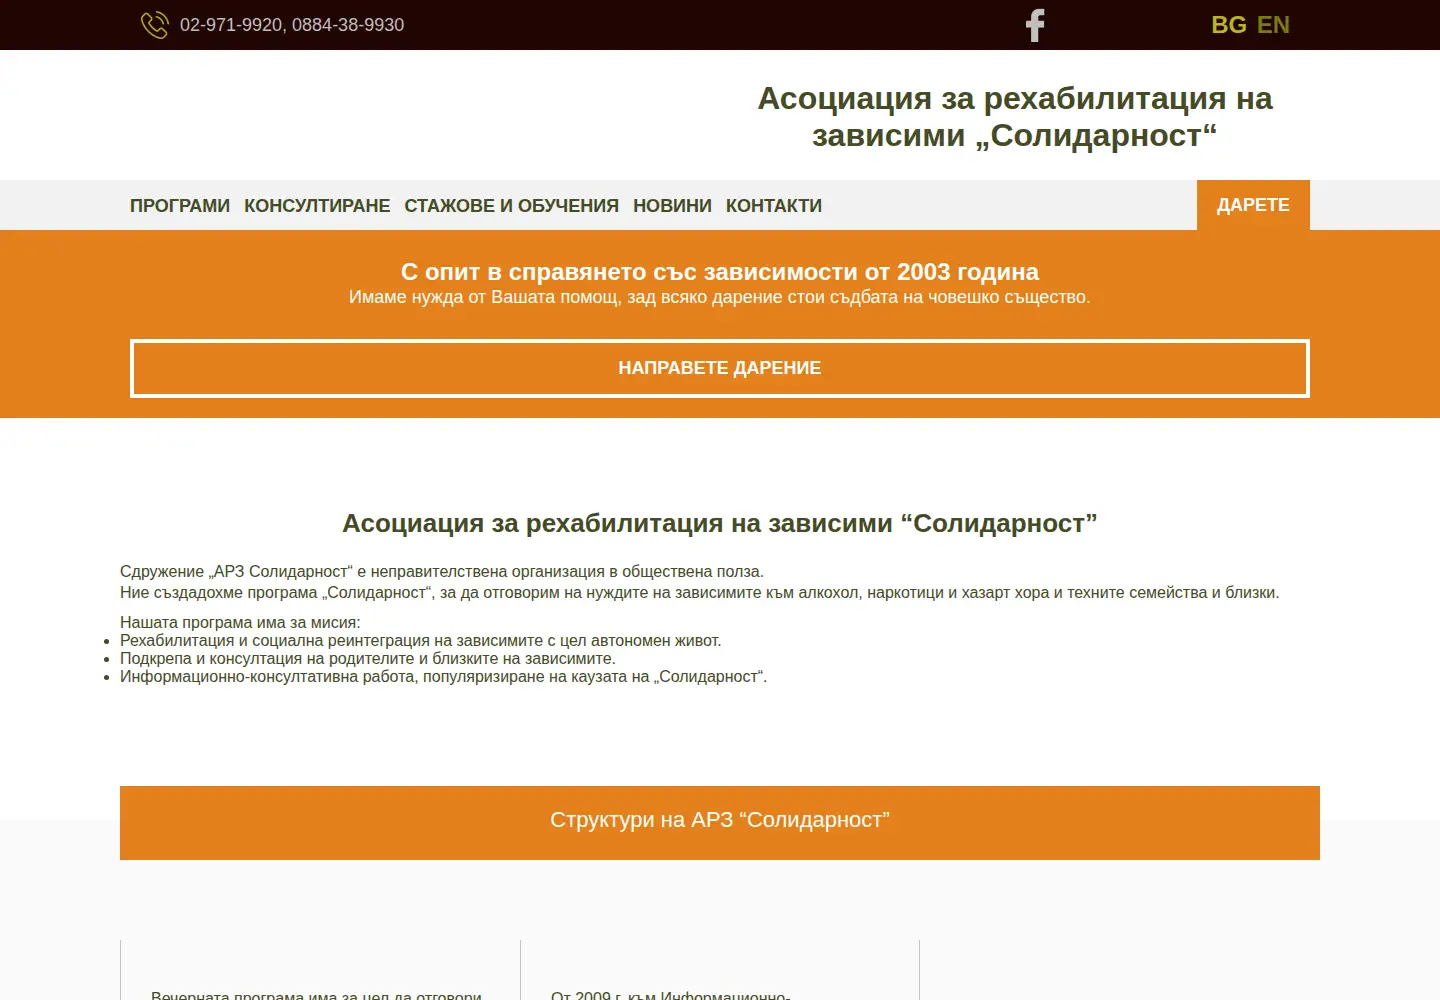Click phone number 02-971-9920, 0884-38-9930
The width and height of the screenshot is (1440, 1000).
292,25
